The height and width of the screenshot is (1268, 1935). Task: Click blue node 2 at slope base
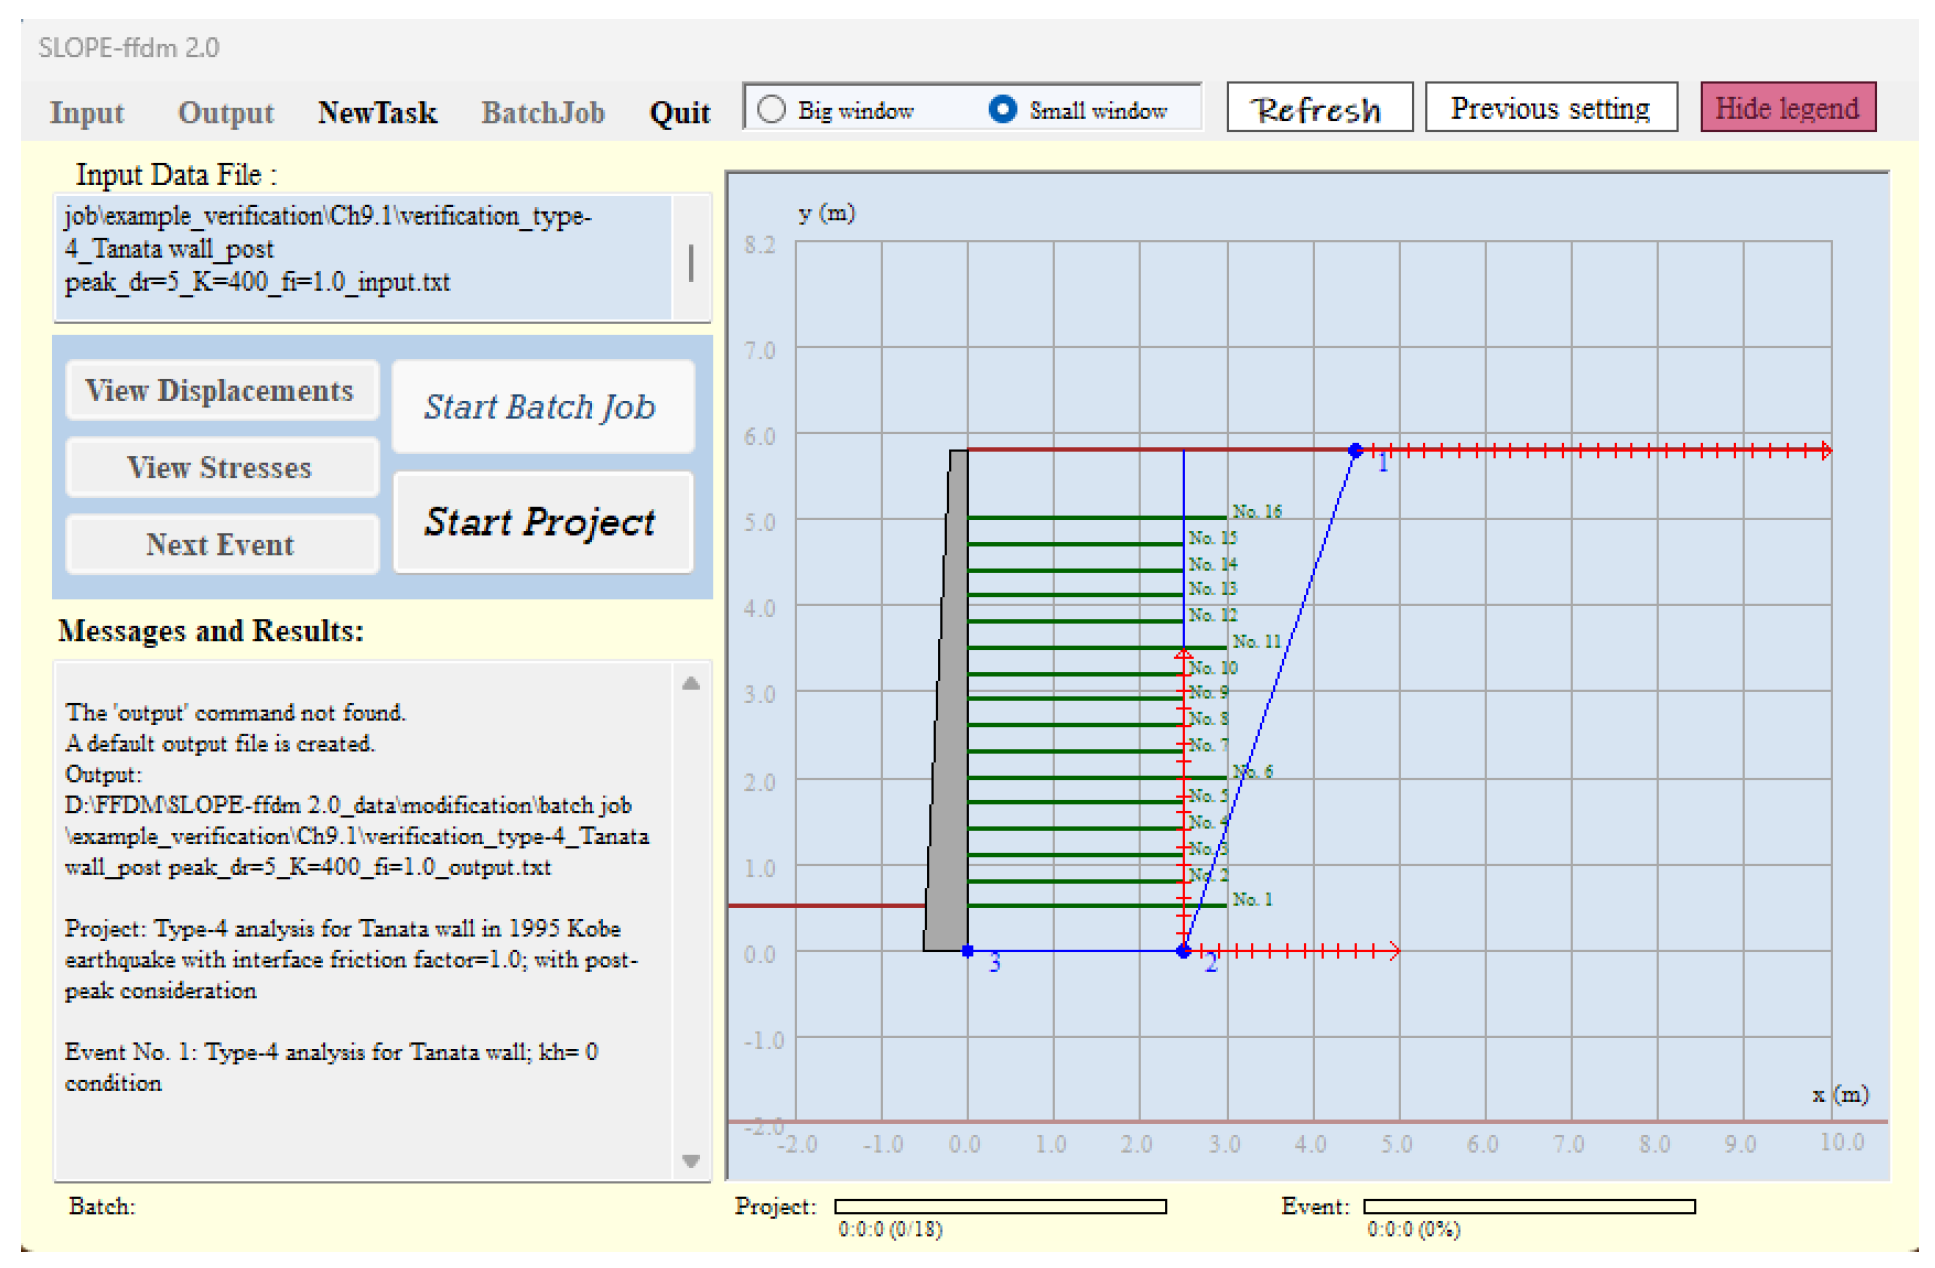(x=1183, y=951)
